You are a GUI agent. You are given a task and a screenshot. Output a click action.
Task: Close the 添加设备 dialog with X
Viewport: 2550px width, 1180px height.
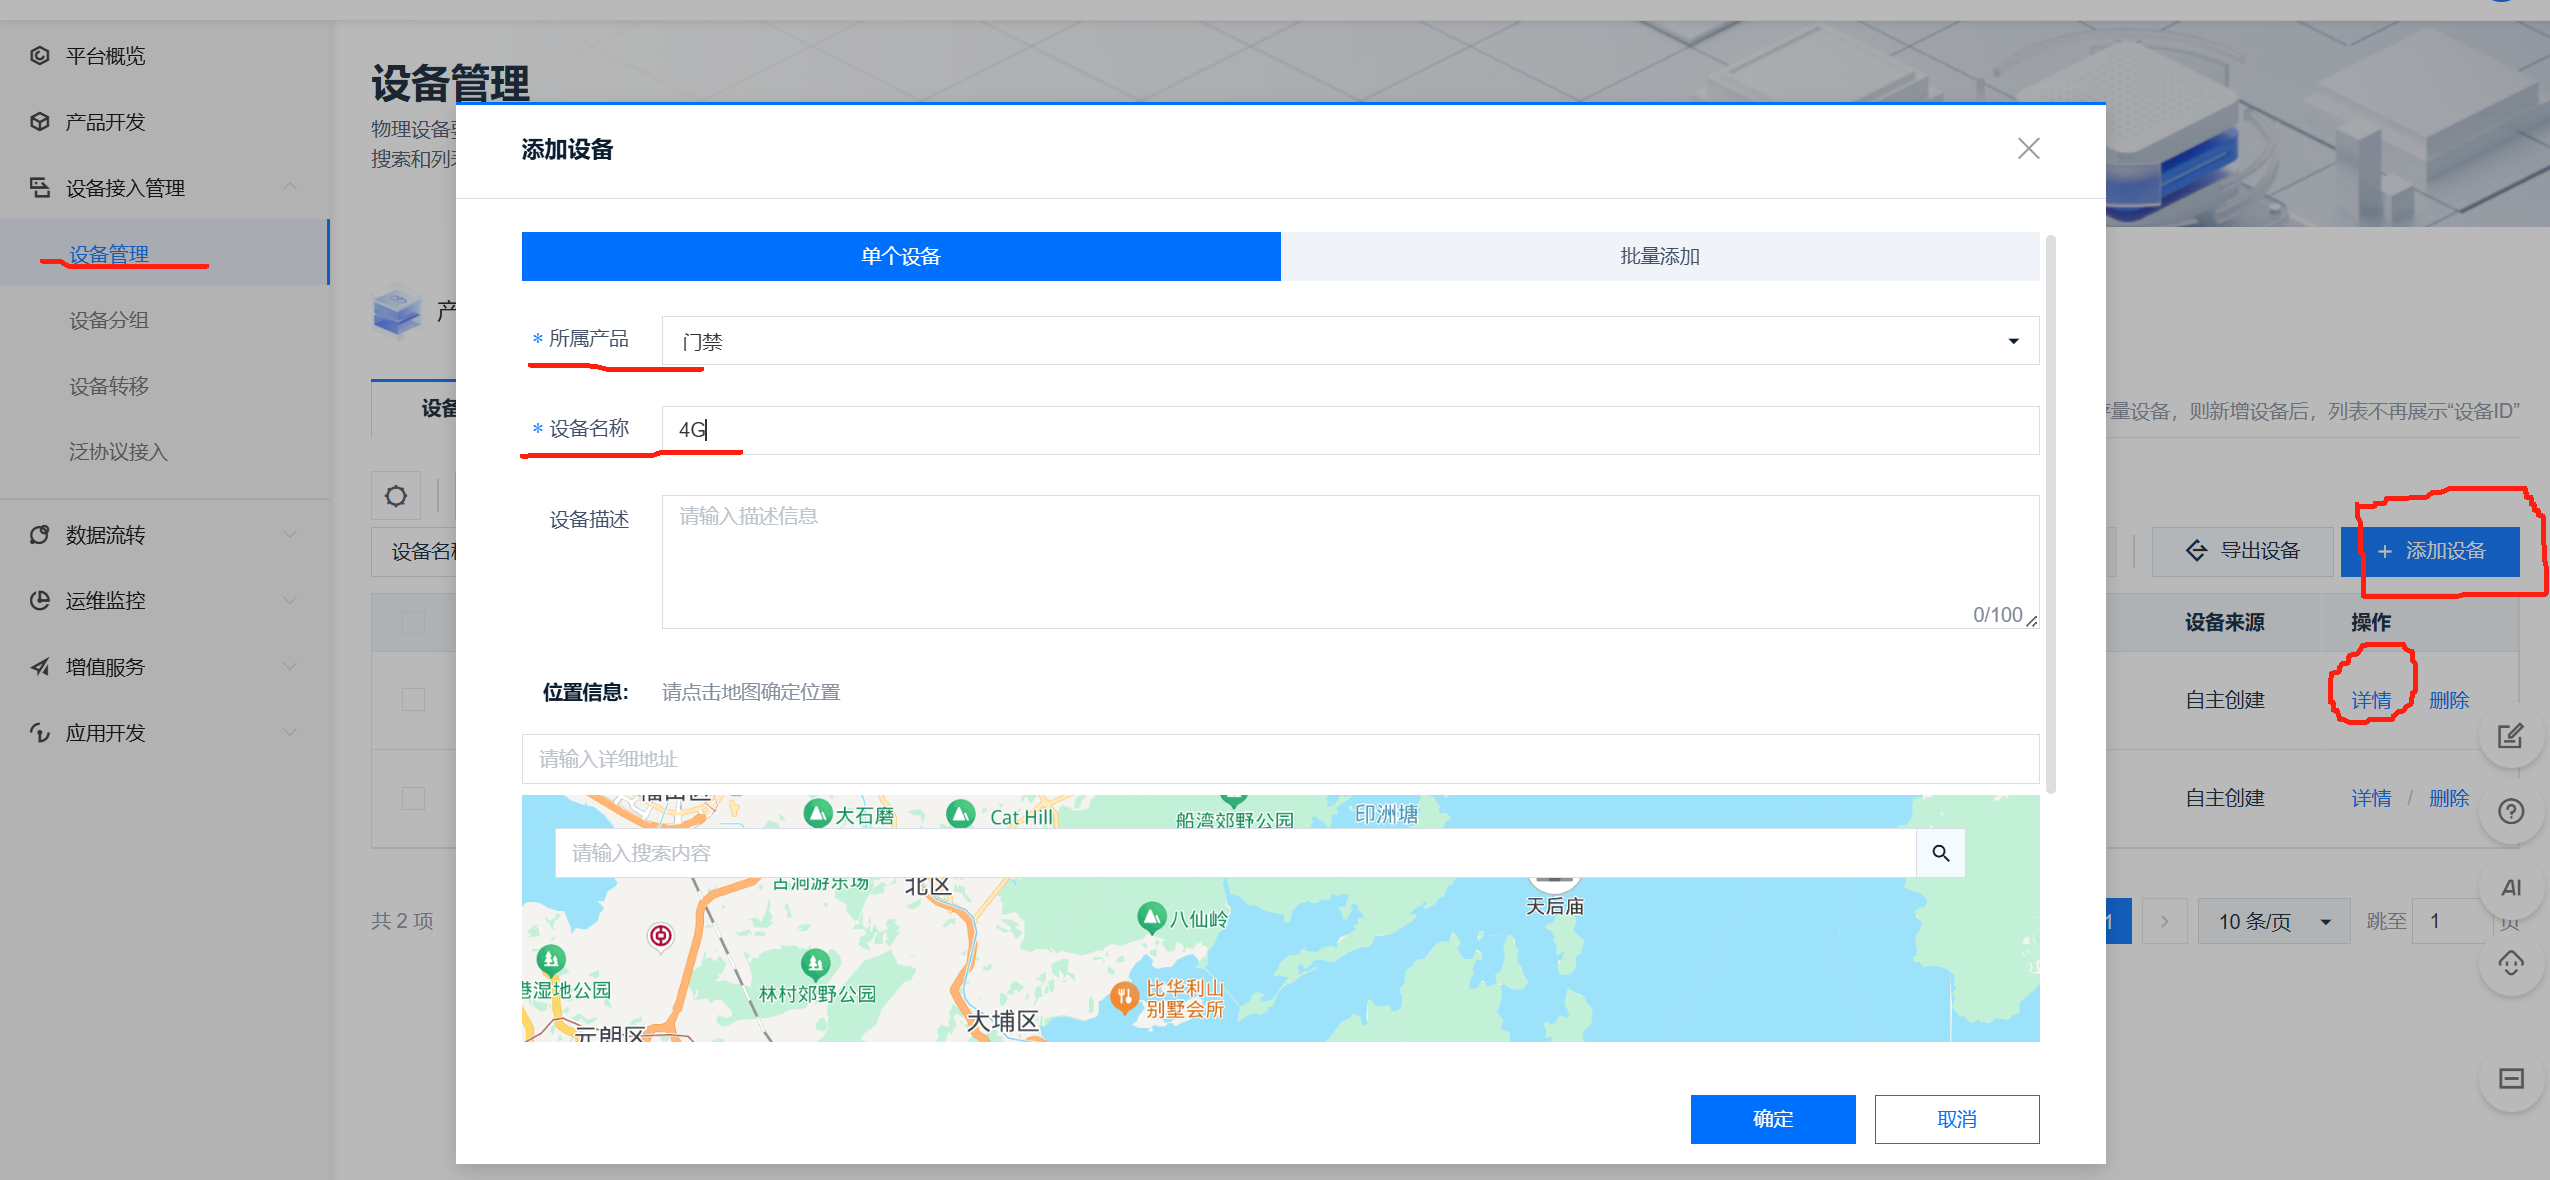click(2028, 149)
